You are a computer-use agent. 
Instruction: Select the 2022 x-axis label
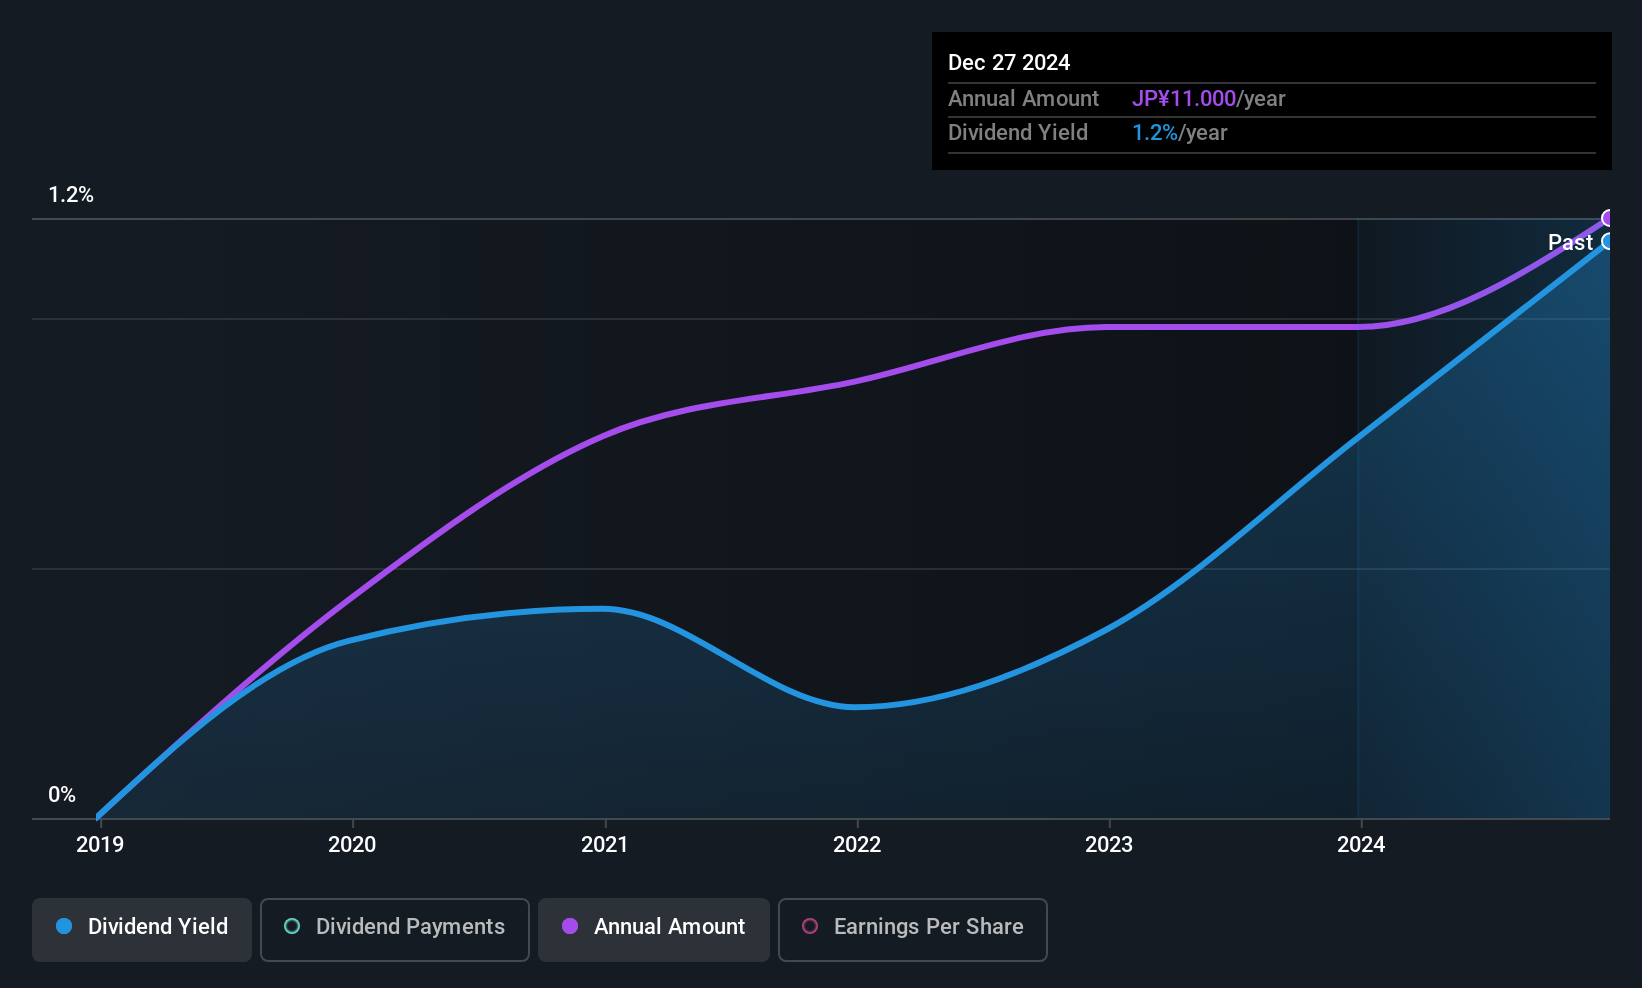pyautogui.click(x=857, y=845)
